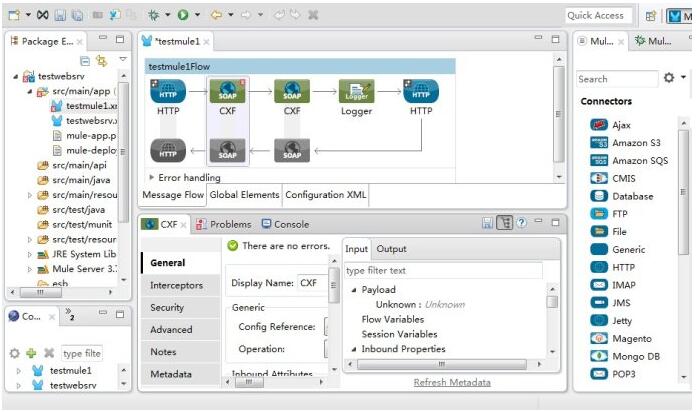Image resolution: width=697 pixels, height=412 pixels.
Task: Click the Magento connector
Action: (631, 339)
